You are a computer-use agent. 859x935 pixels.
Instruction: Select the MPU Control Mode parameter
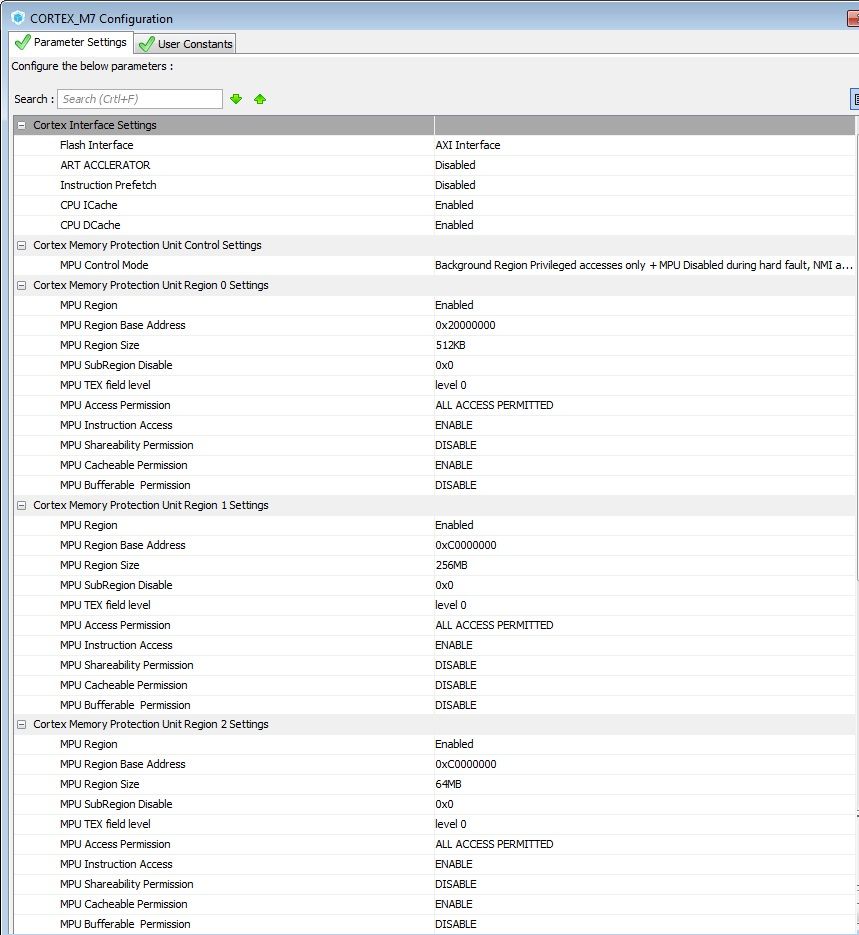coord(104,265)
